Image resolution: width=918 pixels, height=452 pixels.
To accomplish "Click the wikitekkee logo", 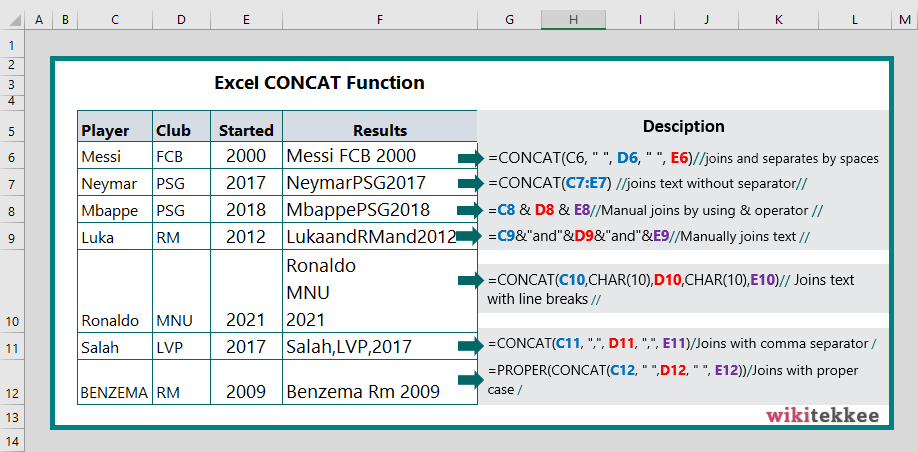I will (x=823, y=416).
